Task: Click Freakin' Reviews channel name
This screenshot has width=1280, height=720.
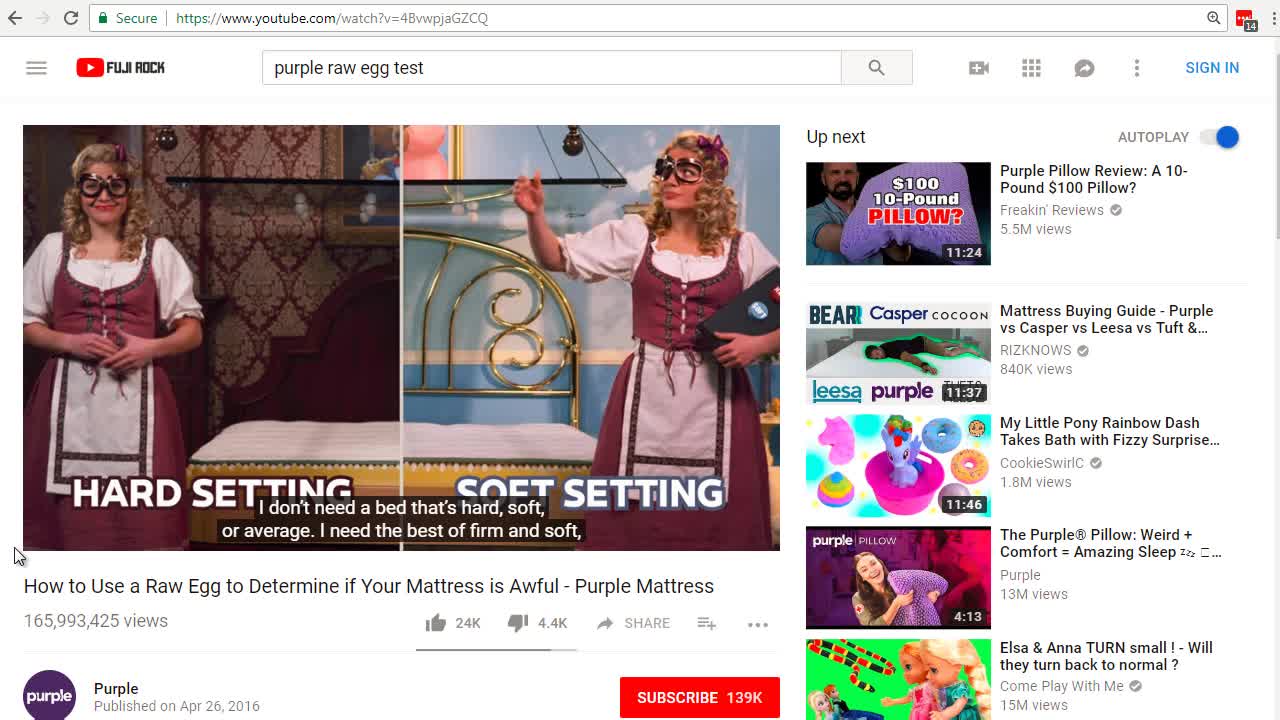Action: pos(1052,210)
